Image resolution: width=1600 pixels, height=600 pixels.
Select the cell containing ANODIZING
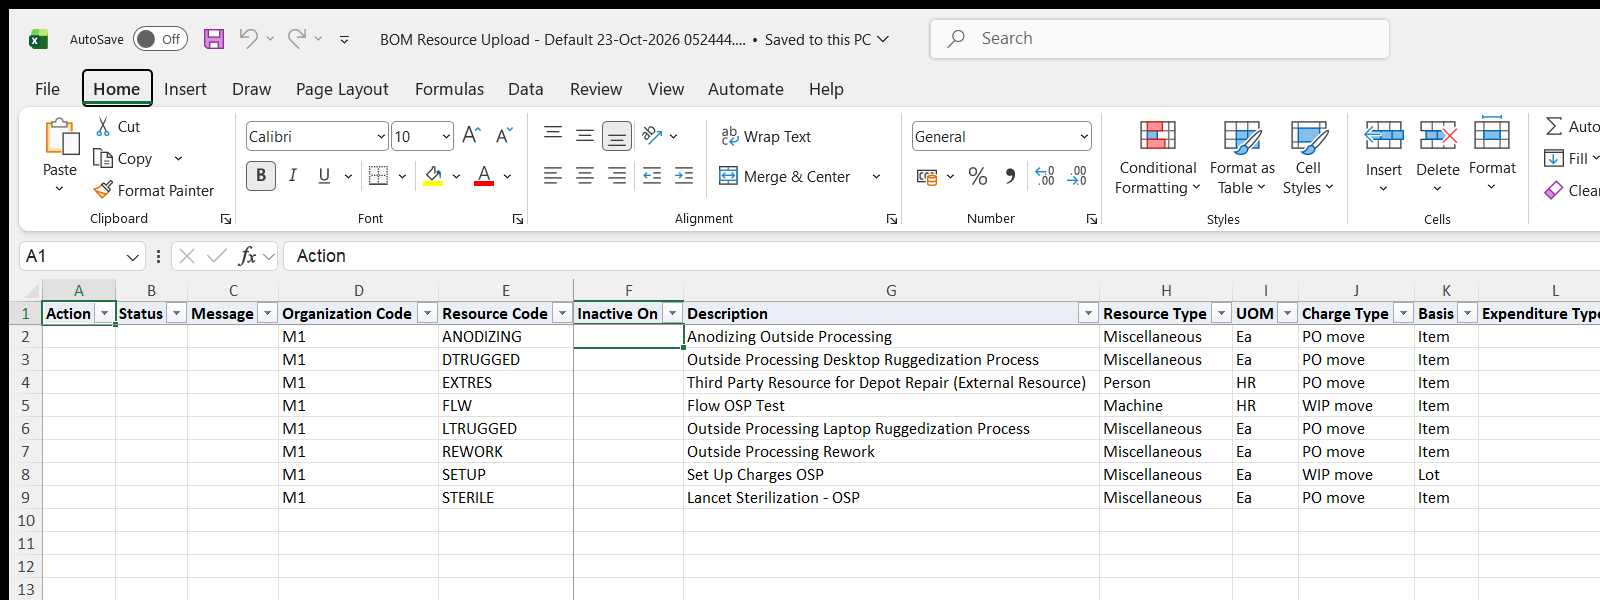click(505, 337)
